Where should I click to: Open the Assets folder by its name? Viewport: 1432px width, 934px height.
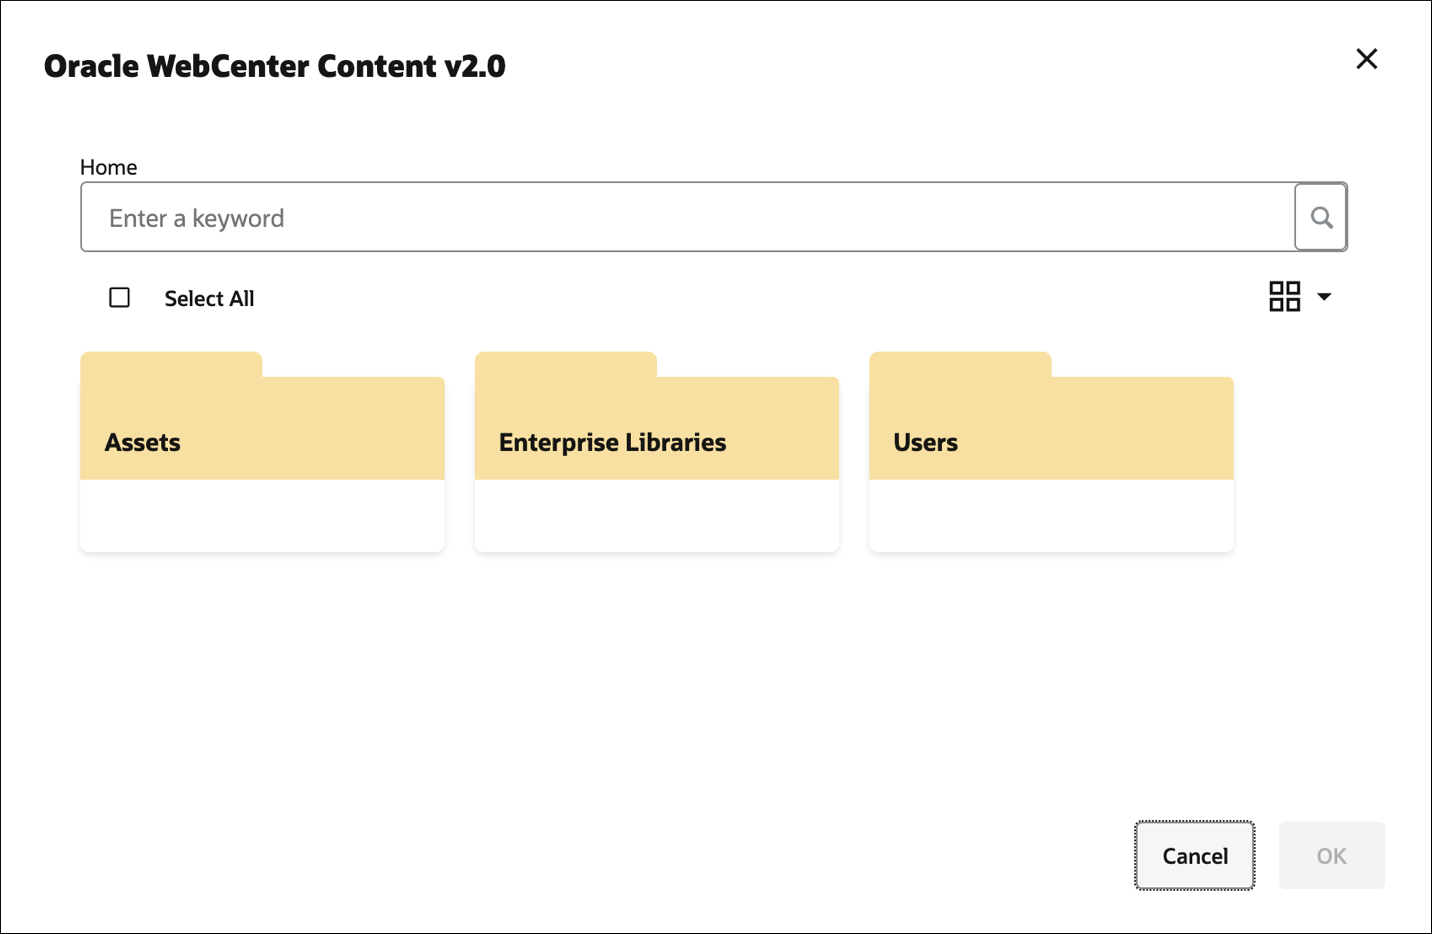(x=143, y=442)
